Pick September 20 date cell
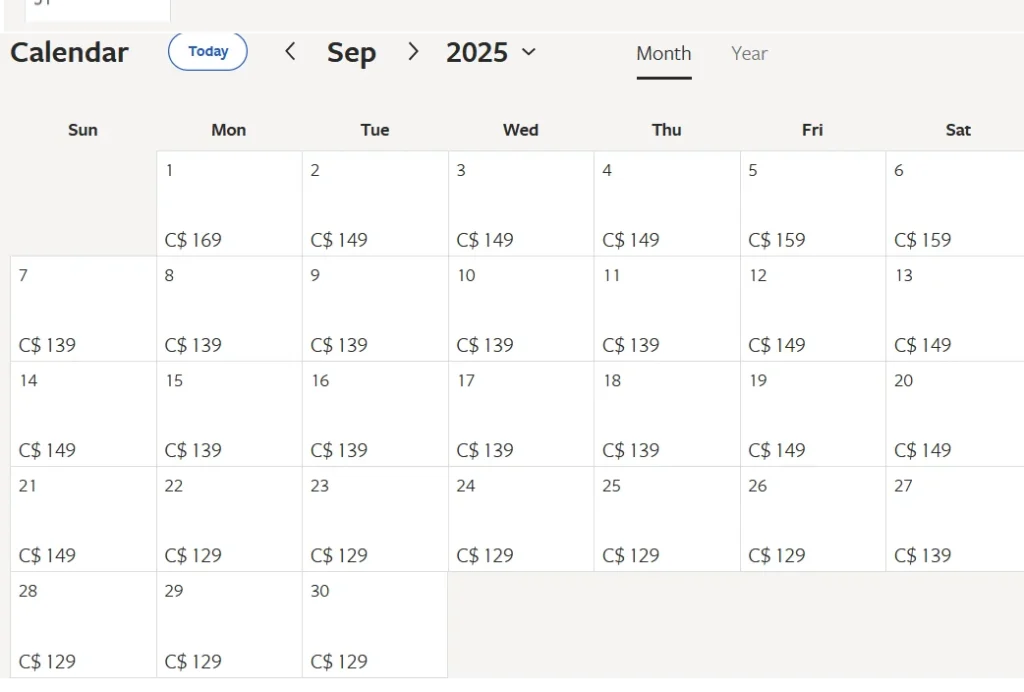 pos(955,414)
